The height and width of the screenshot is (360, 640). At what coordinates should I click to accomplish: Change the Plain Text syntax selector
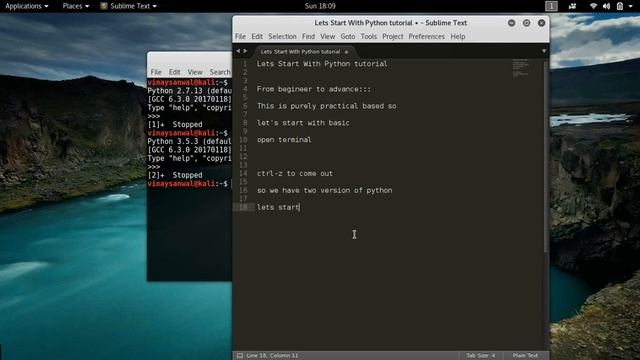click(x=525, y=356)
